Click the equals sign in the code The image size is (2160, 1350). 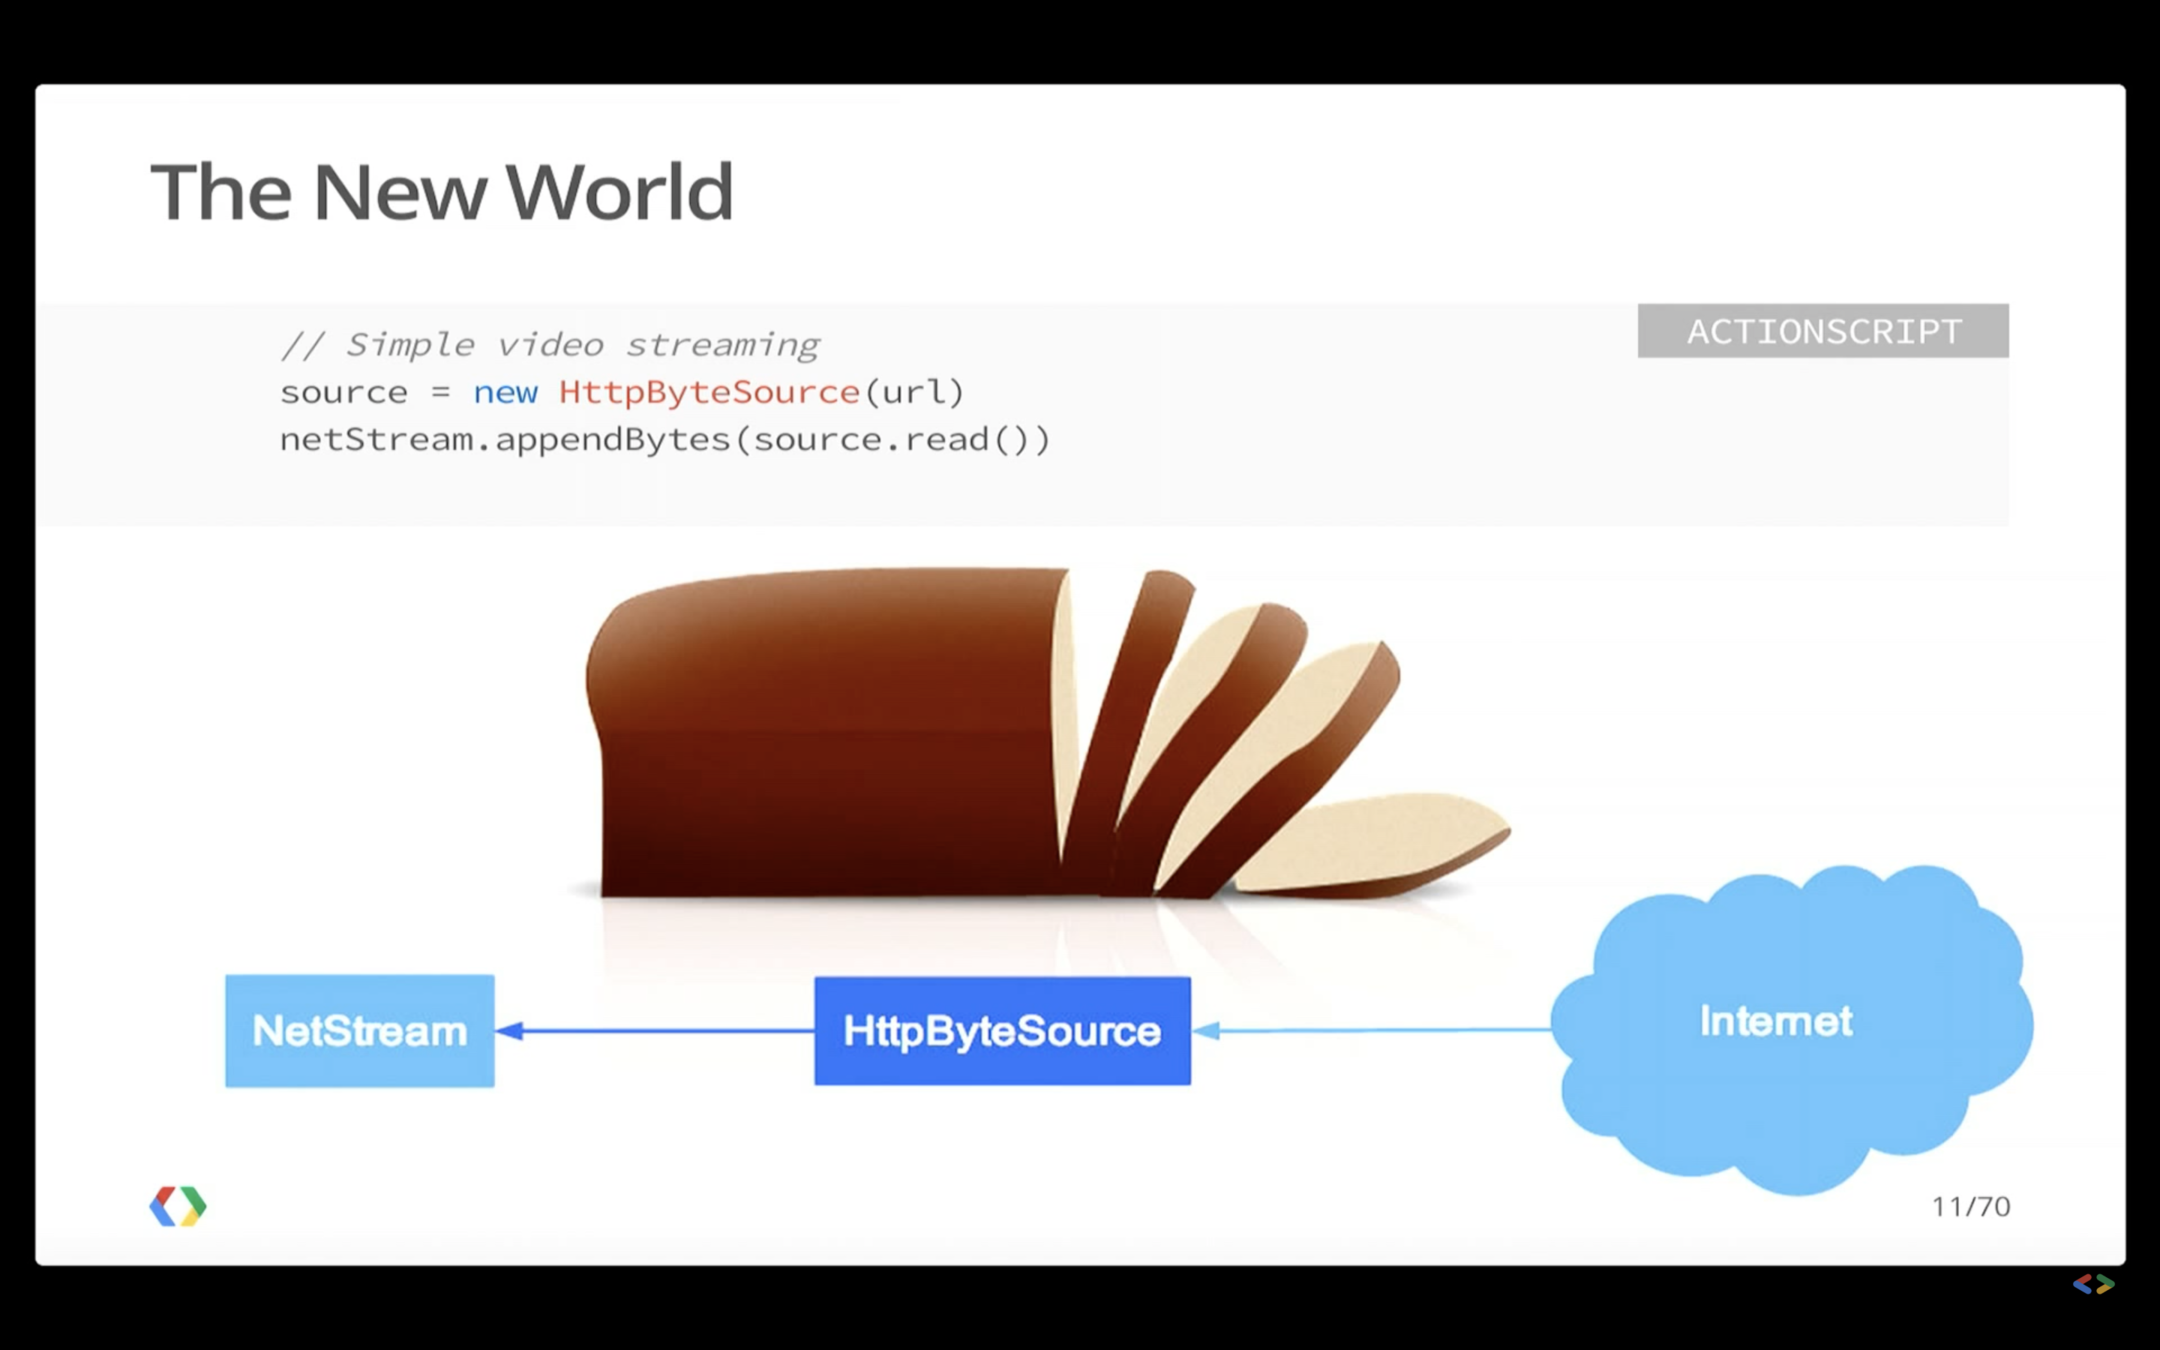tap(440, 392)
